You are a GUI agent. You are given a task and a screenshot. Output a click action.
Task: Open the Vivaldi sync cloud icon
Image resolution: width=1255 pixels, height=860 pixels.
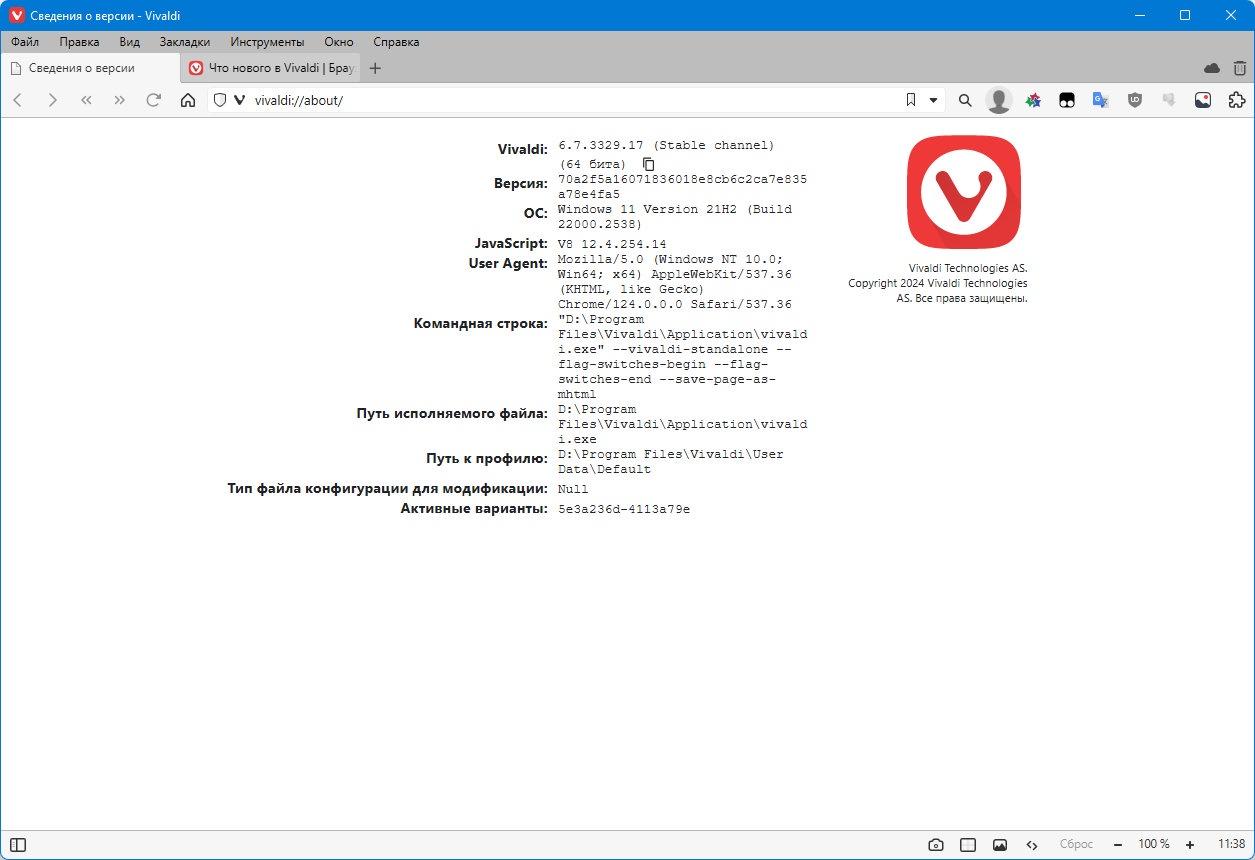1212,68
